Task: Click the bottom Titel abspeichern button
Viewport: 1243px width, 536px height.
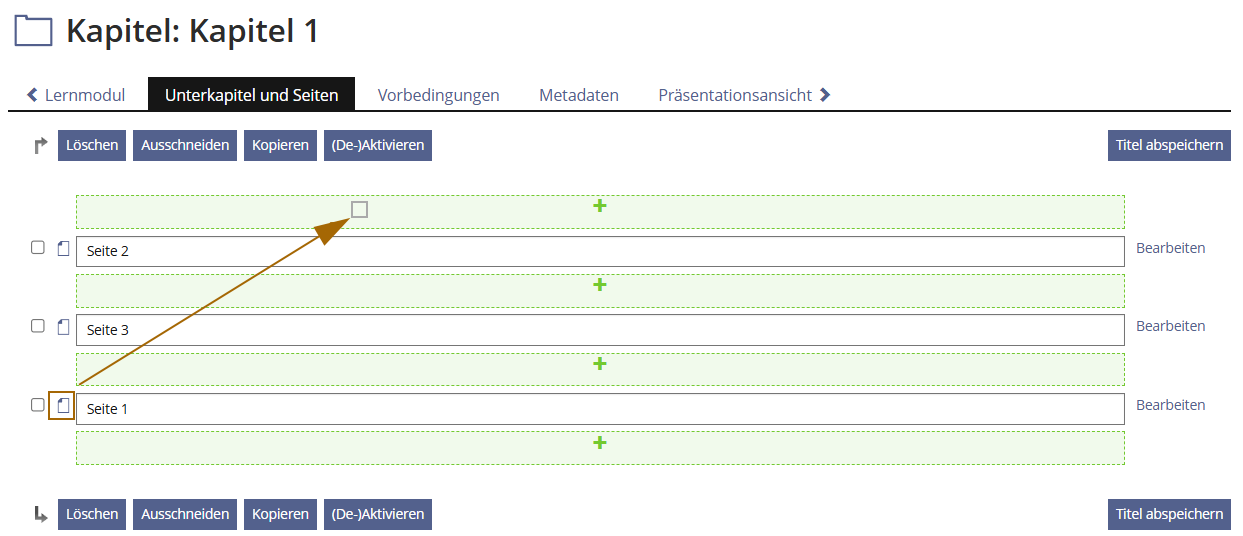Action: (1169, 514)
